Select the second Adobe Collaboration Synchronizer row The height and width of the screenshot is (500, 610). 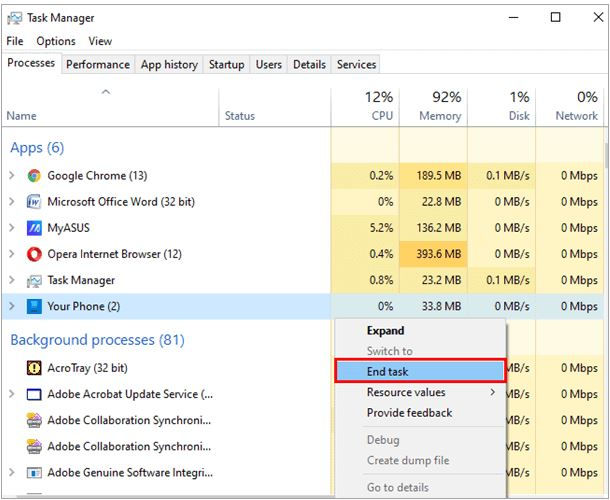(167, 446)
